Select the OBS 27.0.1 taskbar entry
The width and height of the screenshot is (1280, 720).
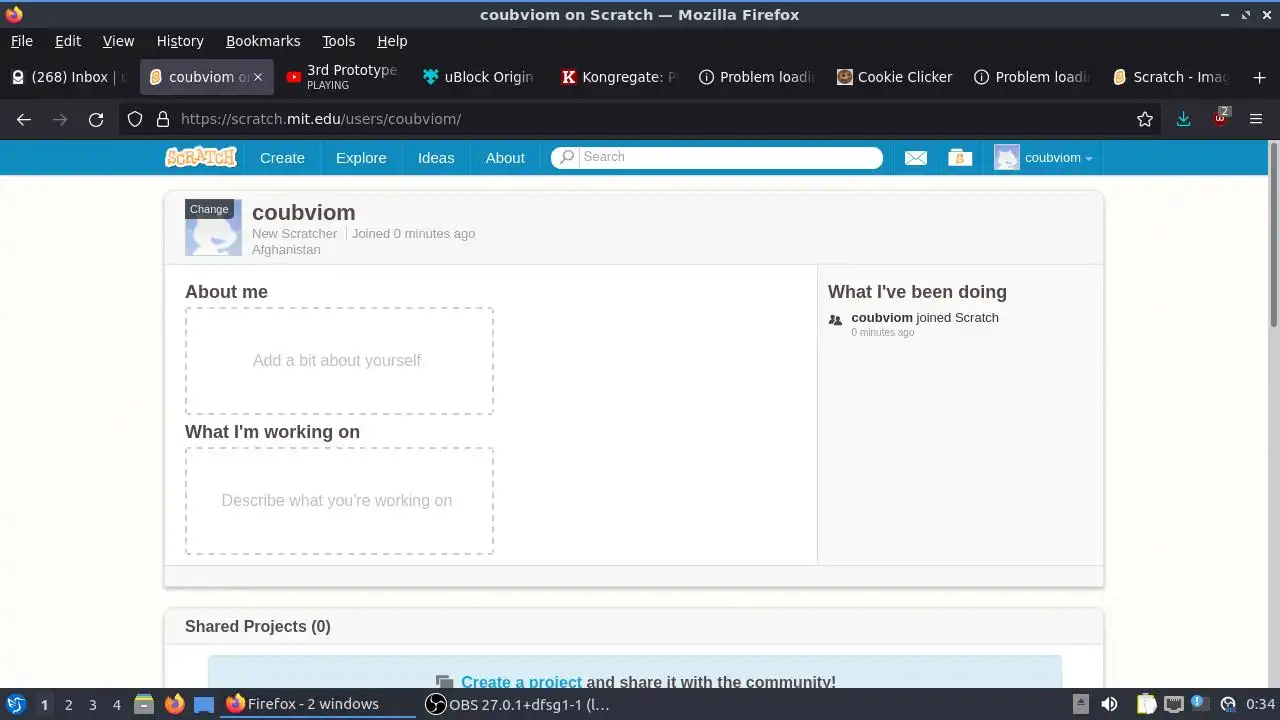518,704
